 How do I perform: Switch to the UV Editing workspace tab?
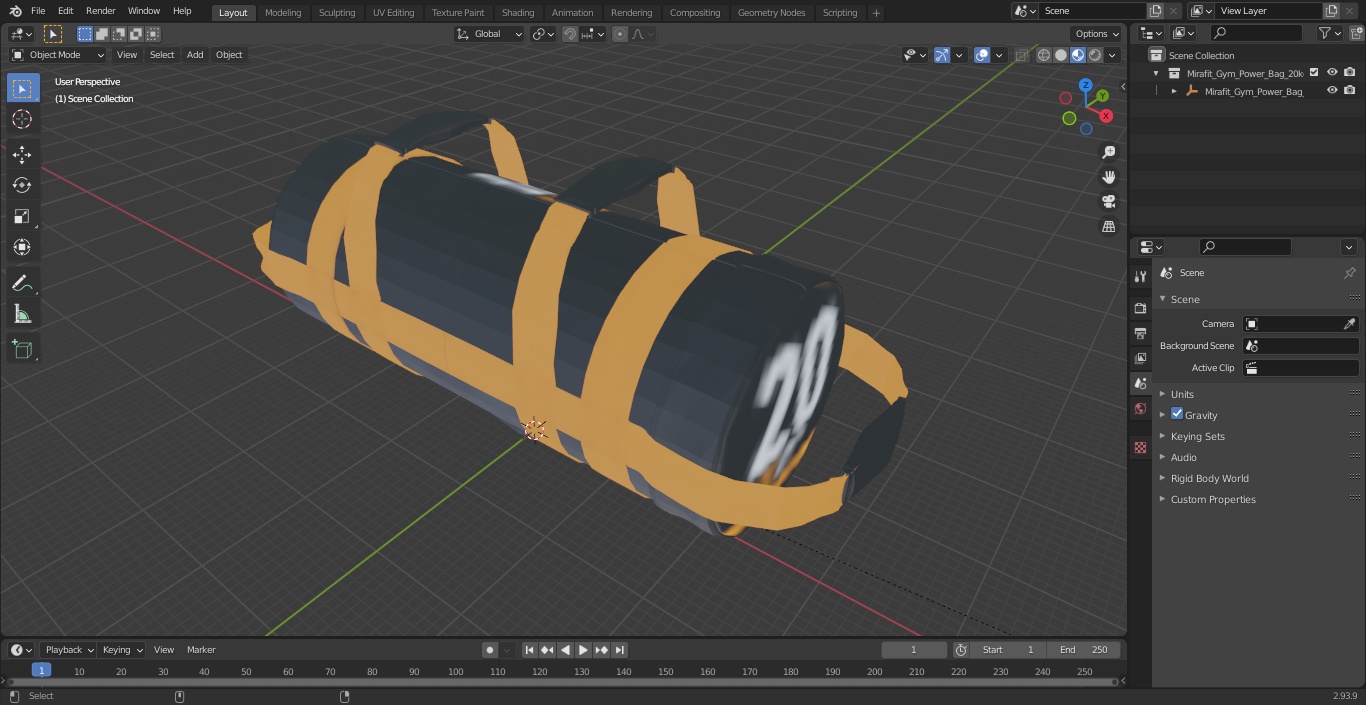pos(393,12)
